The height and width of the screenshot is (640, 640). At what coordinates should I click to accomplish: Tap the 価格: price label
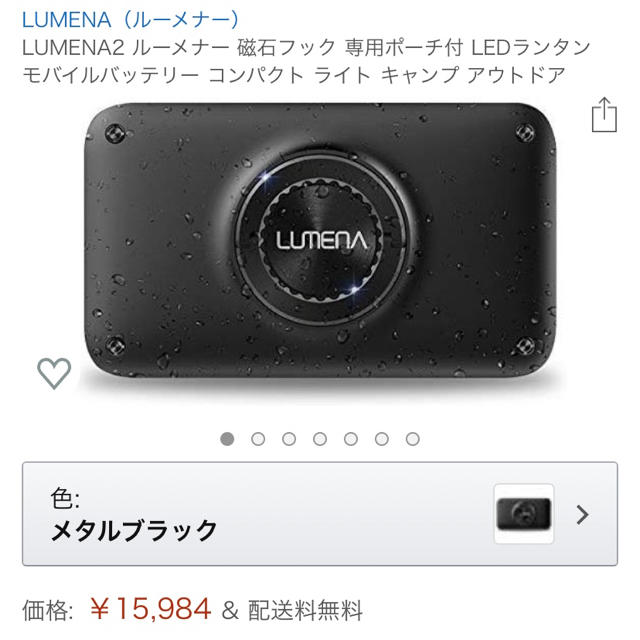(x=48, y=611)
